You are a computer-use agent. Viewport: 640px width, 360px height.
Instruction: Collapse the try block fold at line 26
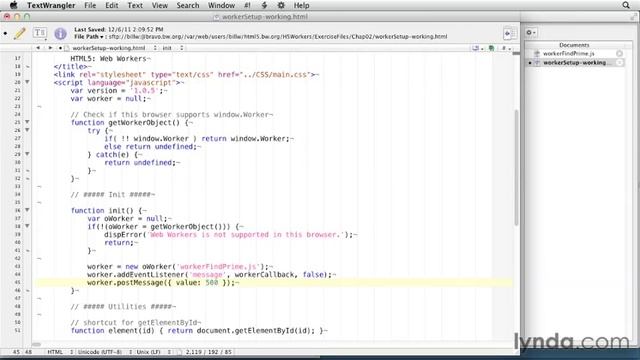coord(27,130)
